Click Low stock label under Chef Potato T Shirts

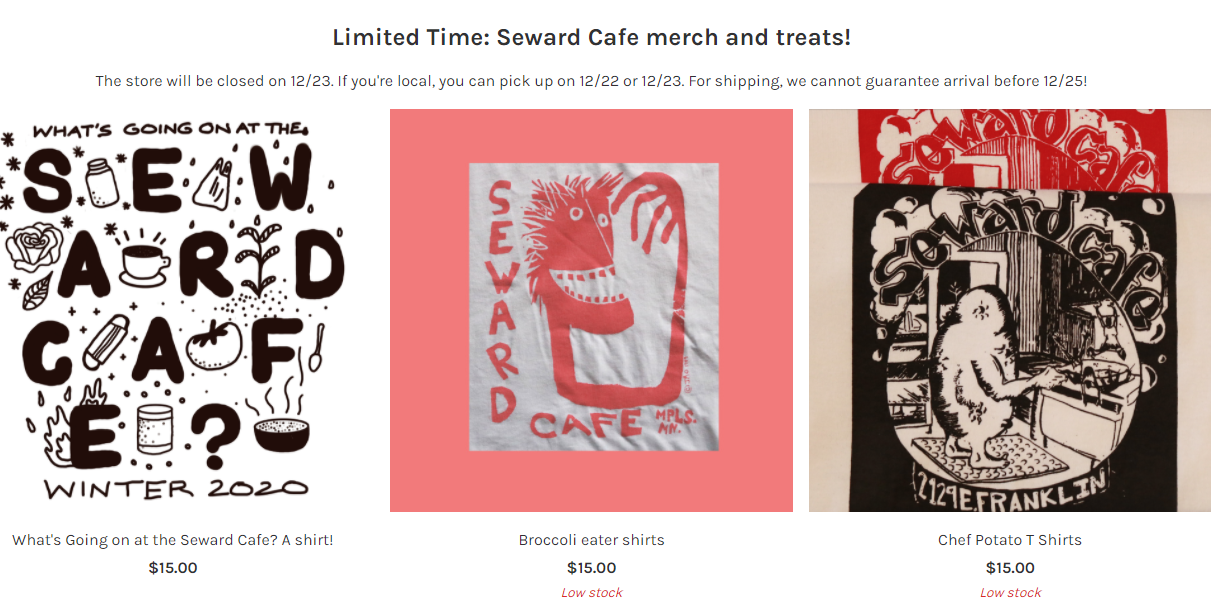(1010, 593)
